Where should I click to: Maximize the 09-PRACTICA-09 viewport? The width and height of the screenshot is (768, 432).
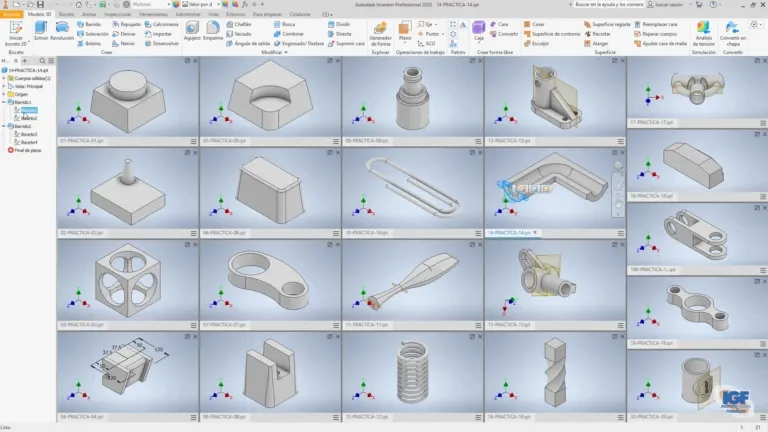[472, 61]
